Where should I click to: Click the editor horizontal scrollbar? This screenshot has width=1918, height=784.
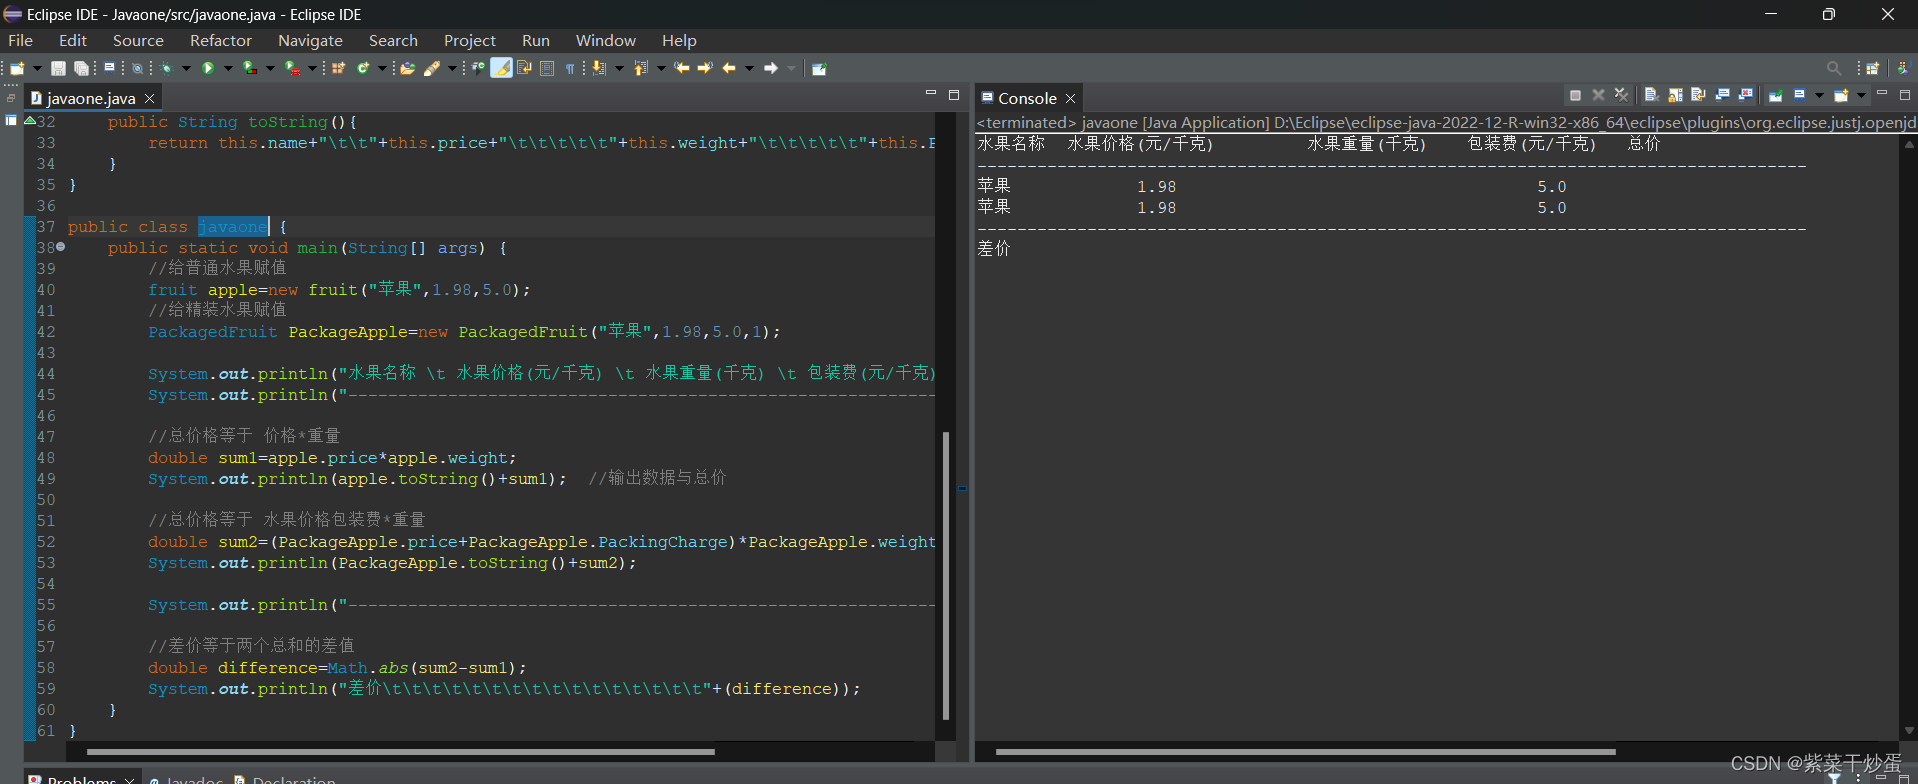pos(400,751)
